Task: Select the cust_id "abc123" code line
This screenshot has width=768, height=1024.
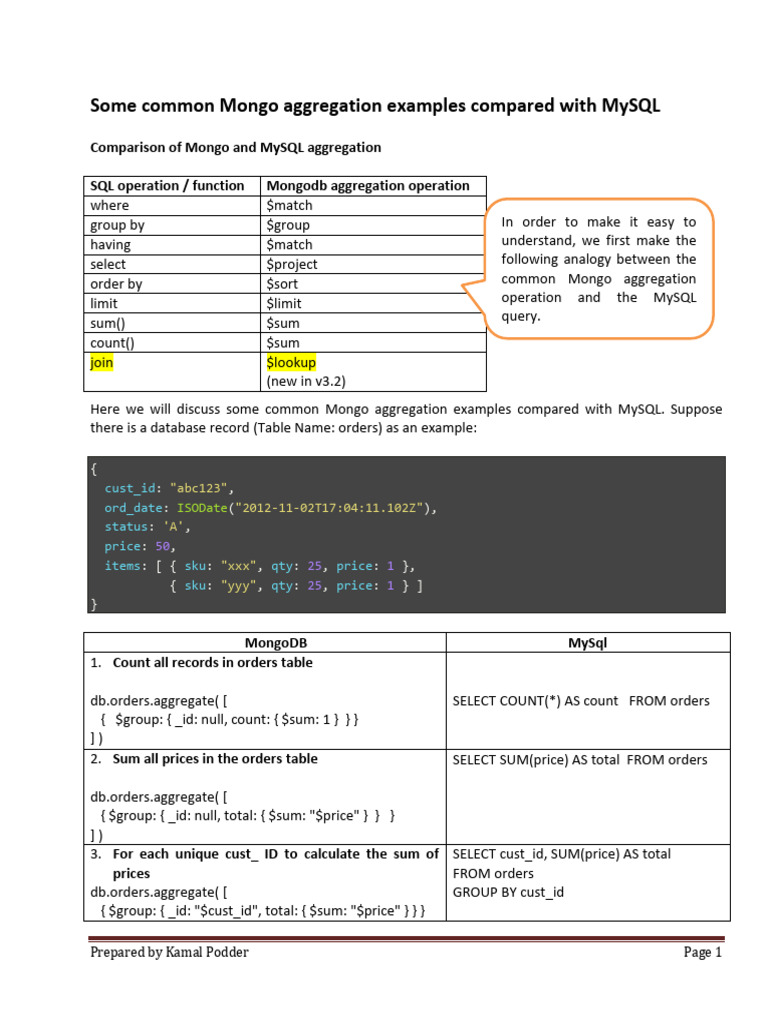Action: (x=168, y=488)
